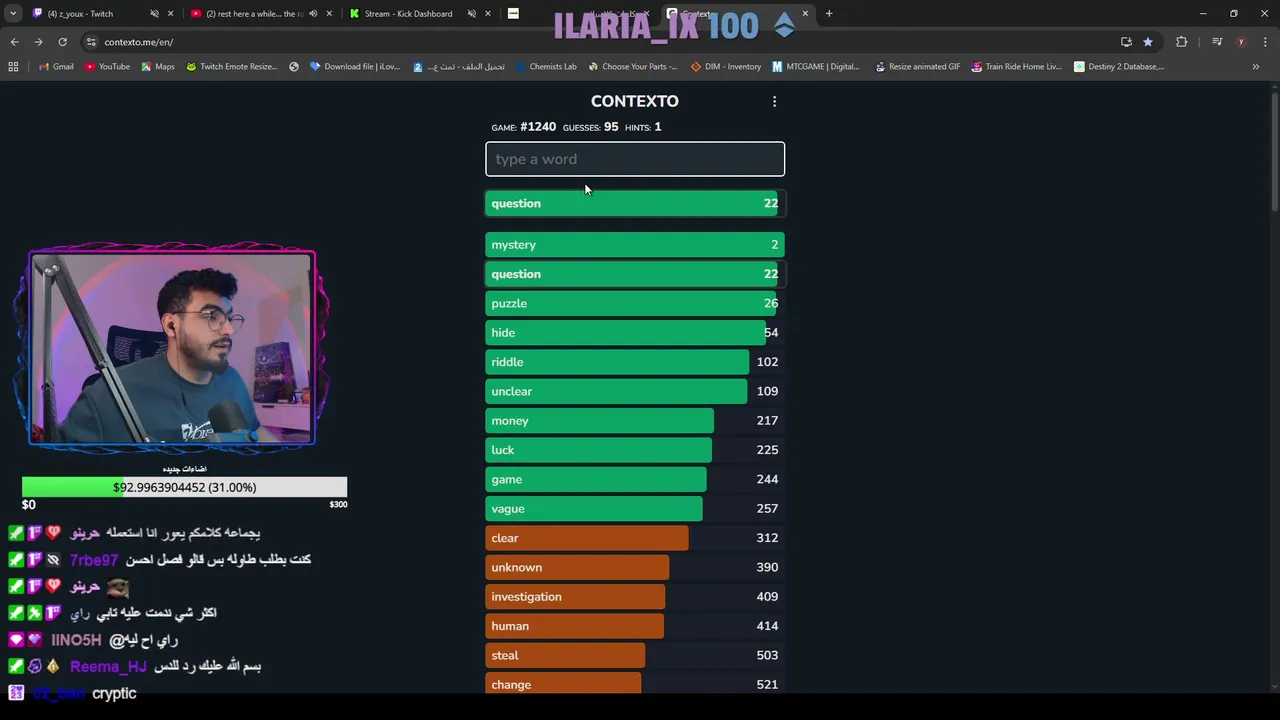Open the DIM - Inventory bookmark

726,67
